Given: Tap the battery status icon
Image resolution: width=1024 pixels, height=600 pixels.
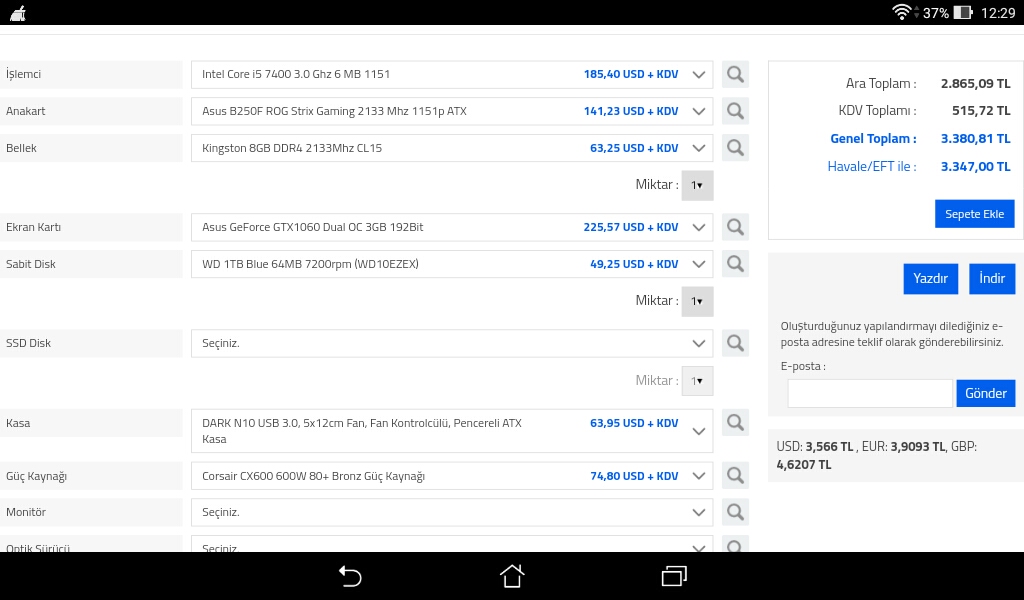Looking at the screenshot, I should (x=963, y=12).
